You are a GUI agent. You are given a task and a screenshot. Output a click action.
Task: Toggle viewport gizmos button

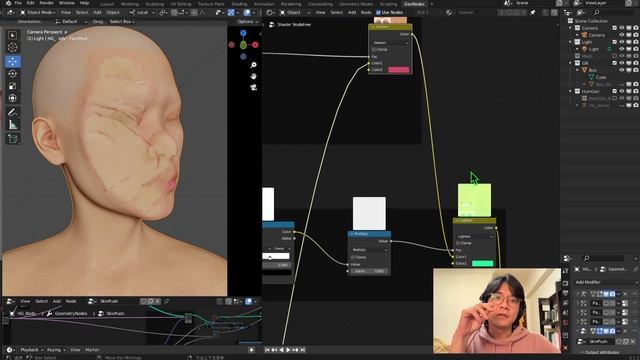pyautogui.click(x=231, y=13)
